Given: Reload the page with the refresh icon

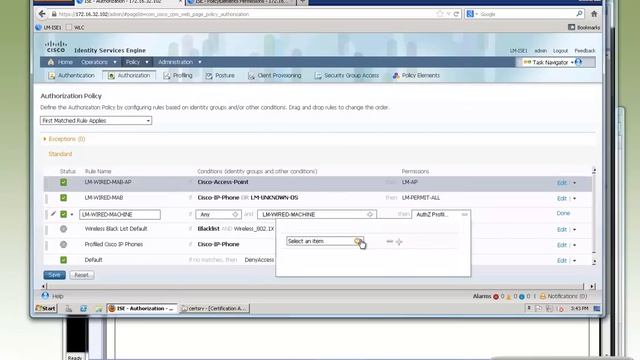Looking at the screenshot, I should click(x=456, y=14).
